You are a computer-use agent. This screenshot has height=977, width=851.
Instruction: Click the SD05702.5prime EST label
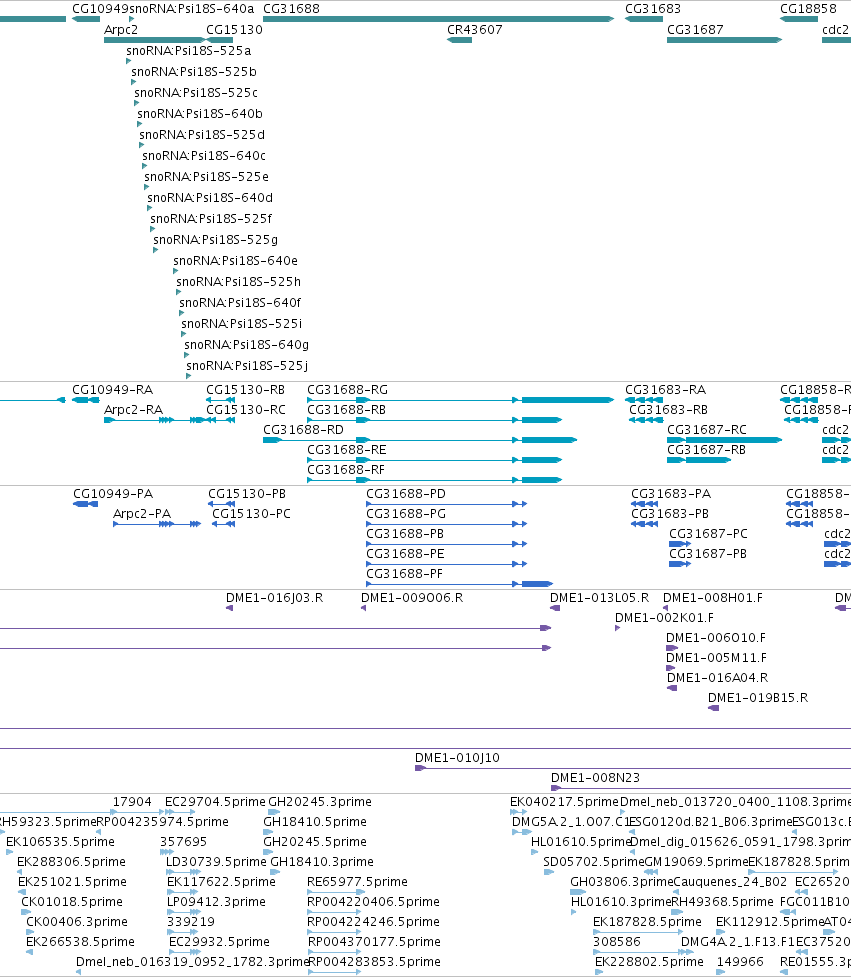594,862
